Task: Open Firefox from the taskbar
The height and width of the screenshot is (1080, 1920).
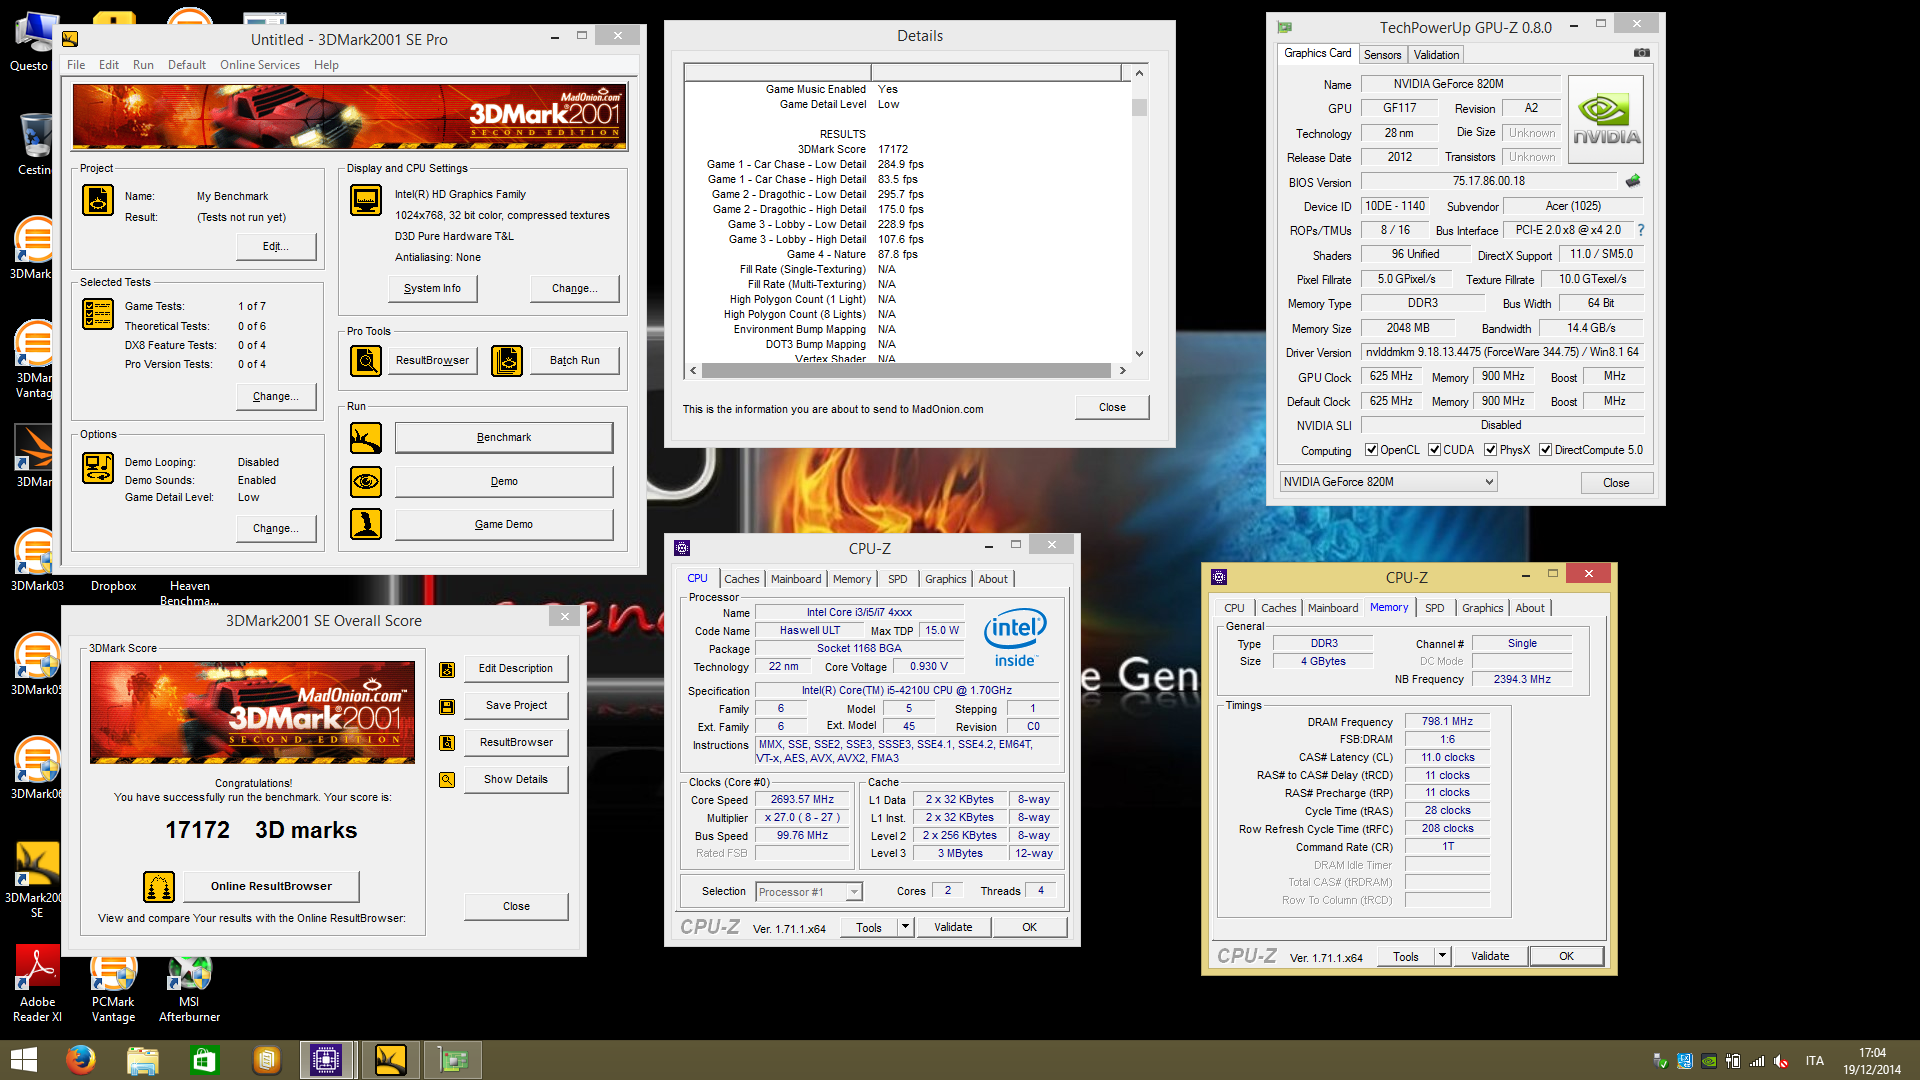Action: (81, 1060)
